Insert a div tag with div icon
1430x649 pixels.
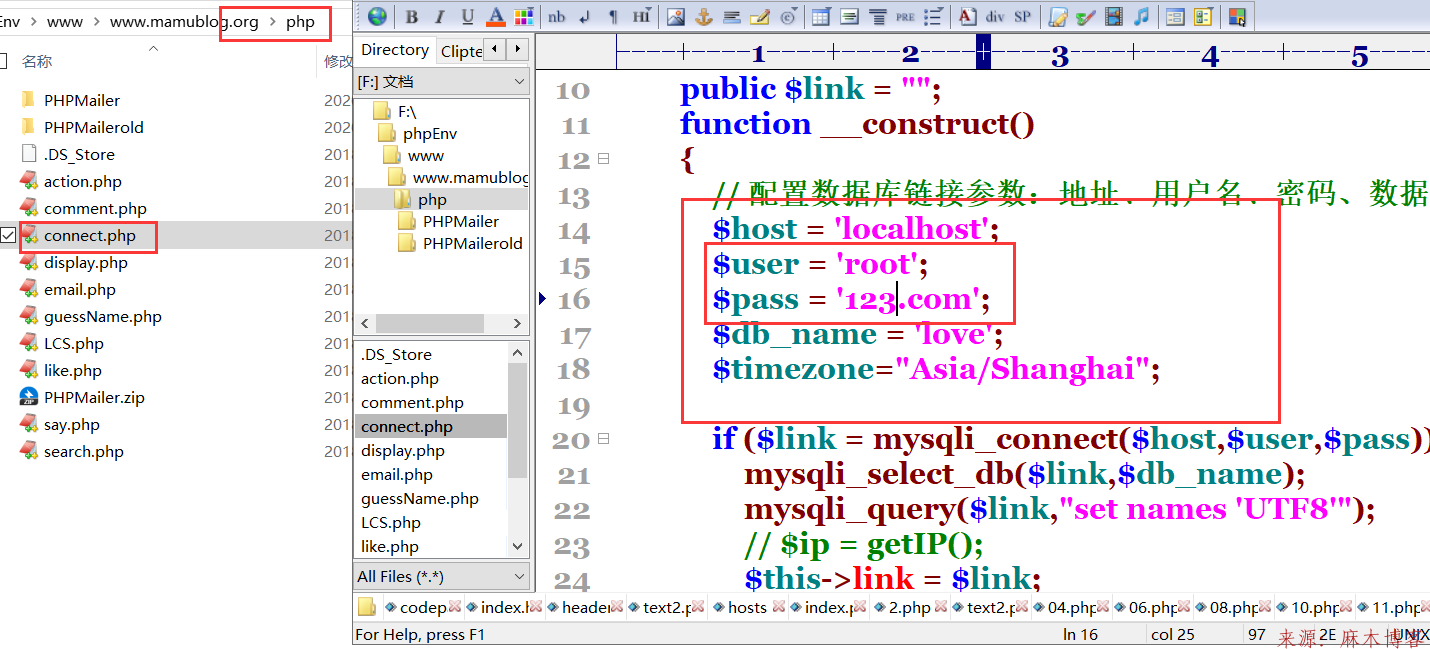(995, 16)
